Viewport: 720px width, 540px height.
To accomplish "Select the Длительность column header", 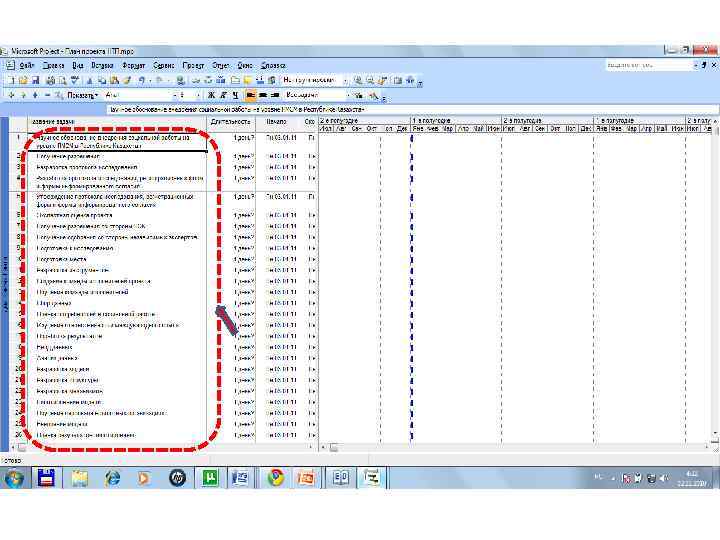I will click(231, 122).
